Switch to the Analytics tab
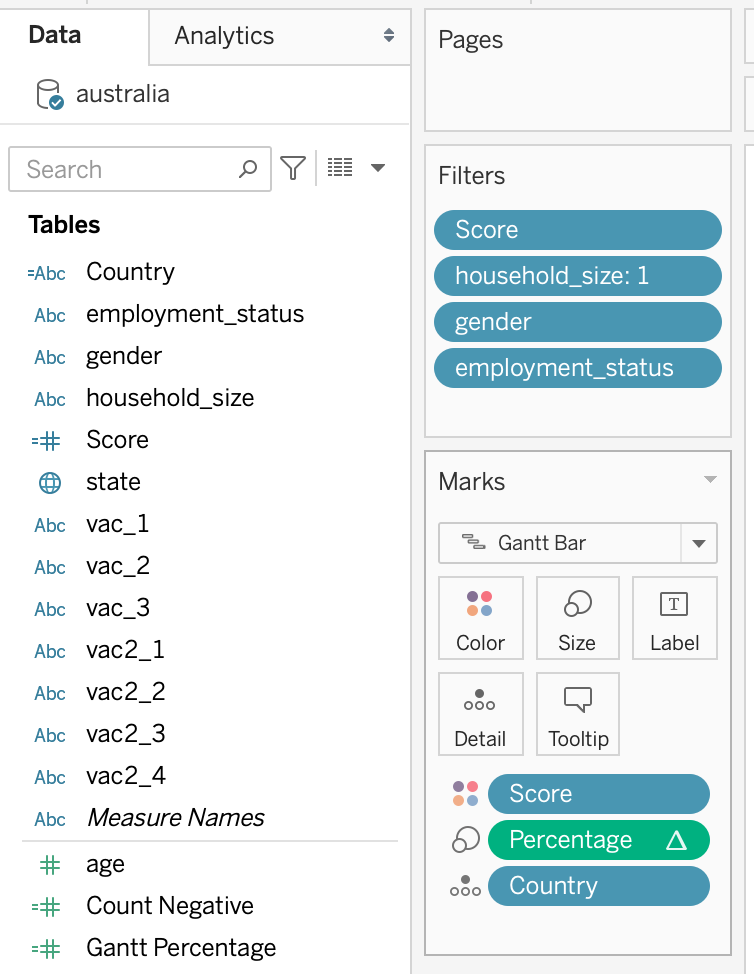This screenshot has height=974, width=754. pos(224,36)
